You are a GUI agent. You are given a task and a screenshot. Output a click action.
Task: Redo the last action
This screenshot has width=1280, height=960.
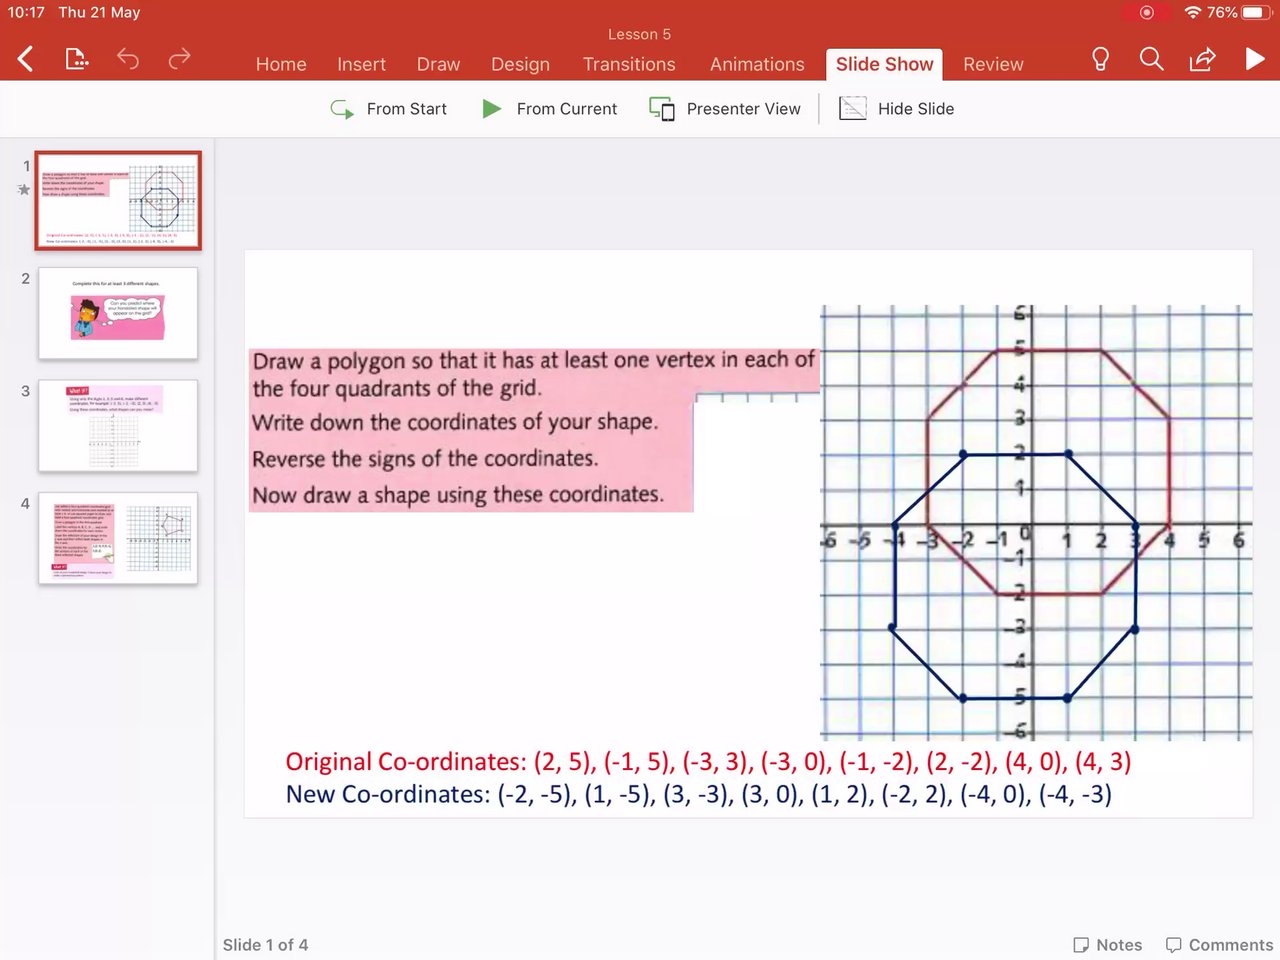[179, 60]
